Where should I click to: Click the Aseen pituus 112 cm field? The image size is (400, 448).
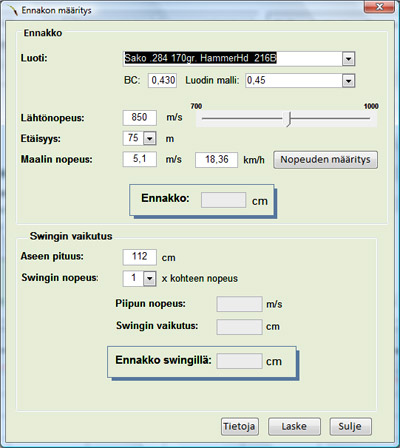(x=140, y=257)
